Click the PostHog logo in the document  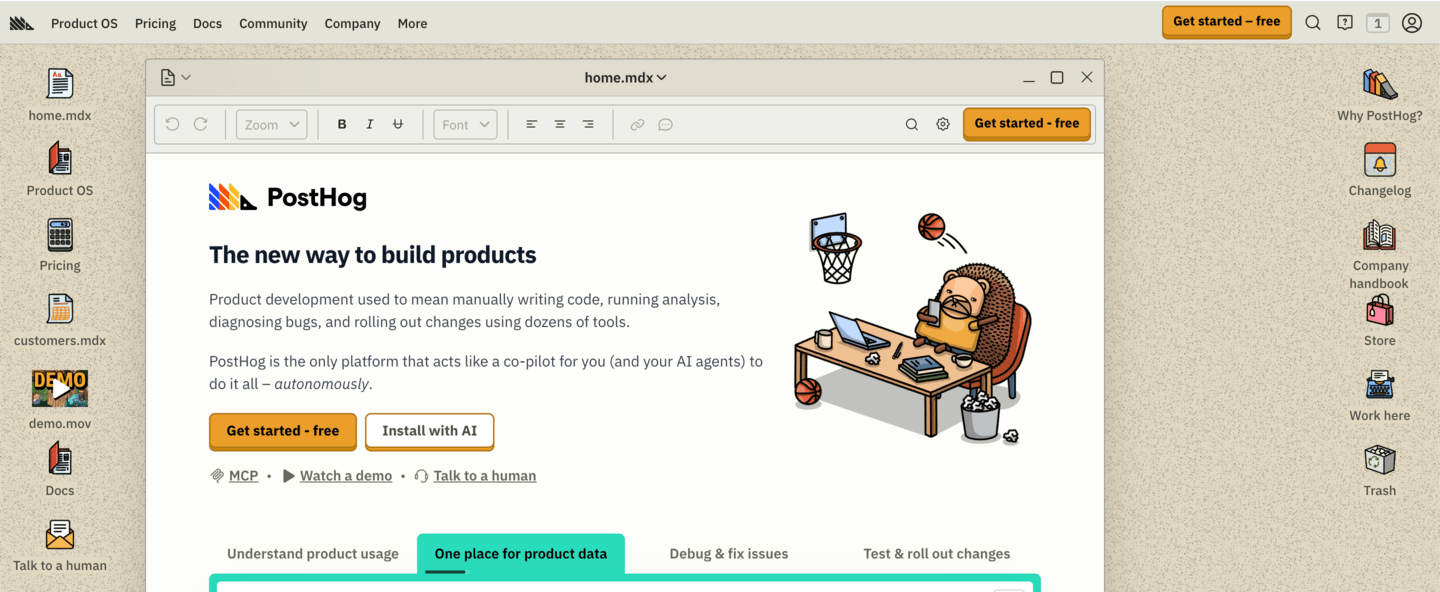288,197
